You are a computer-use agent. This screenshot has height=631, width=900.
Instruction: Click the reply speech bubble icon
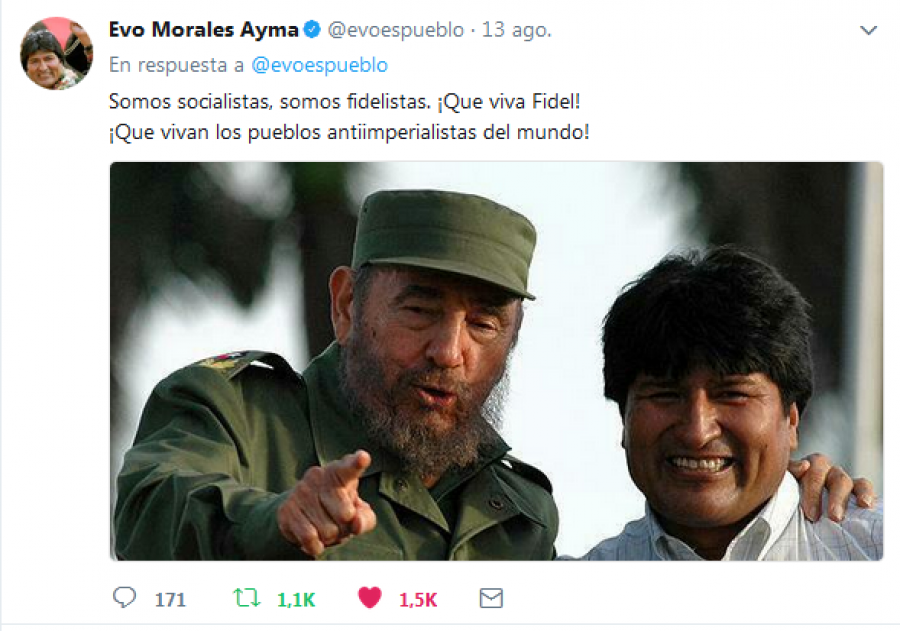tap(124, 598)
